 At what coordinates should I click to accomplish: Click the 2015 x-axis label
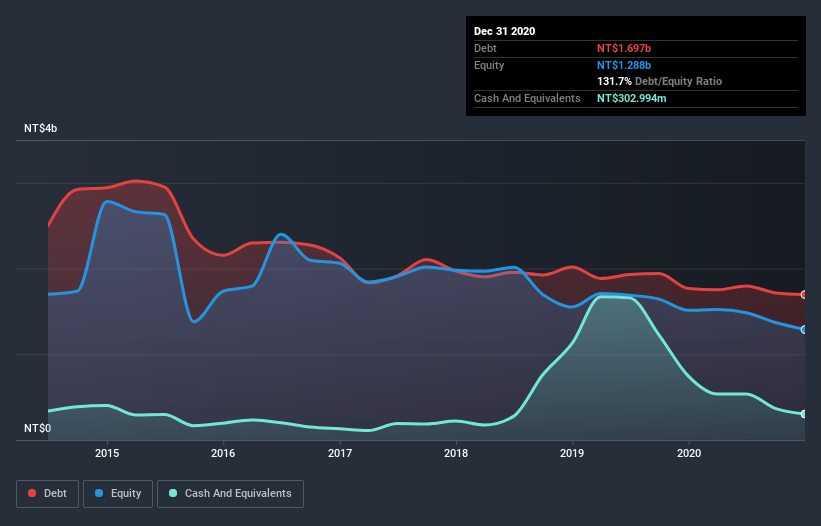tap(107, 453)
